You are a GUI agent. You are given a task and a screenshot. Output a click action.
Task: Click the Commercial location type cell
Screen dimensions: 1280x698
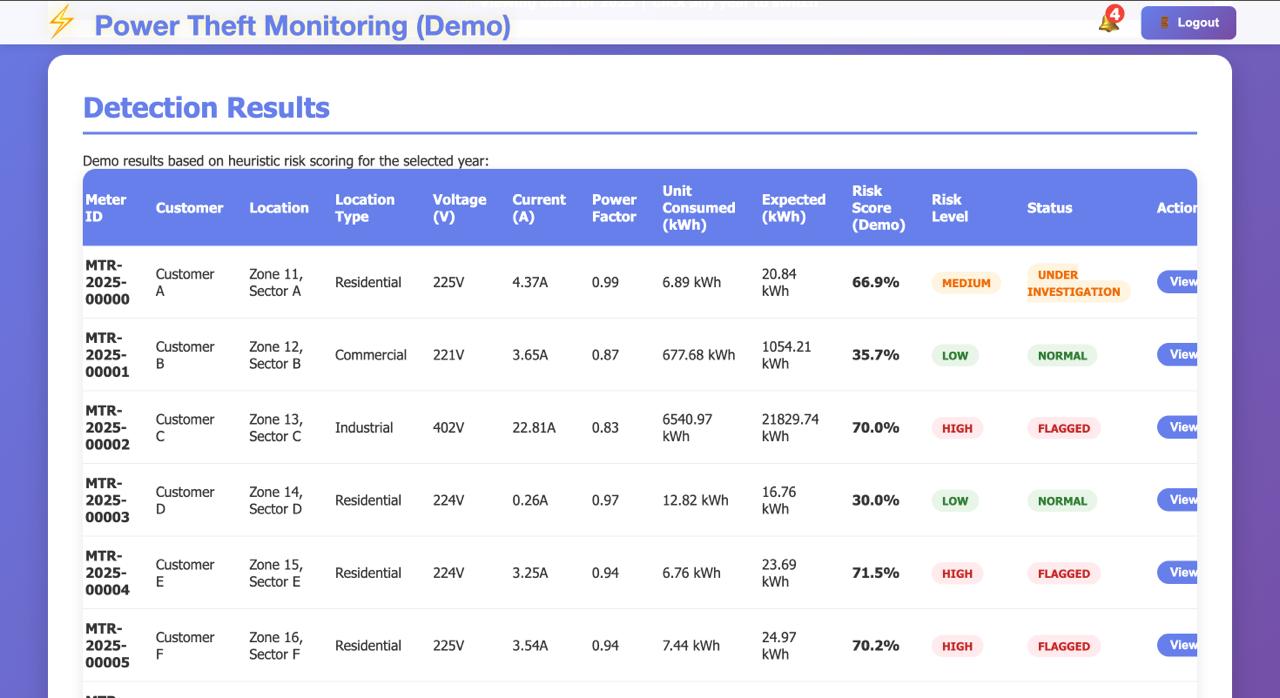370,355
